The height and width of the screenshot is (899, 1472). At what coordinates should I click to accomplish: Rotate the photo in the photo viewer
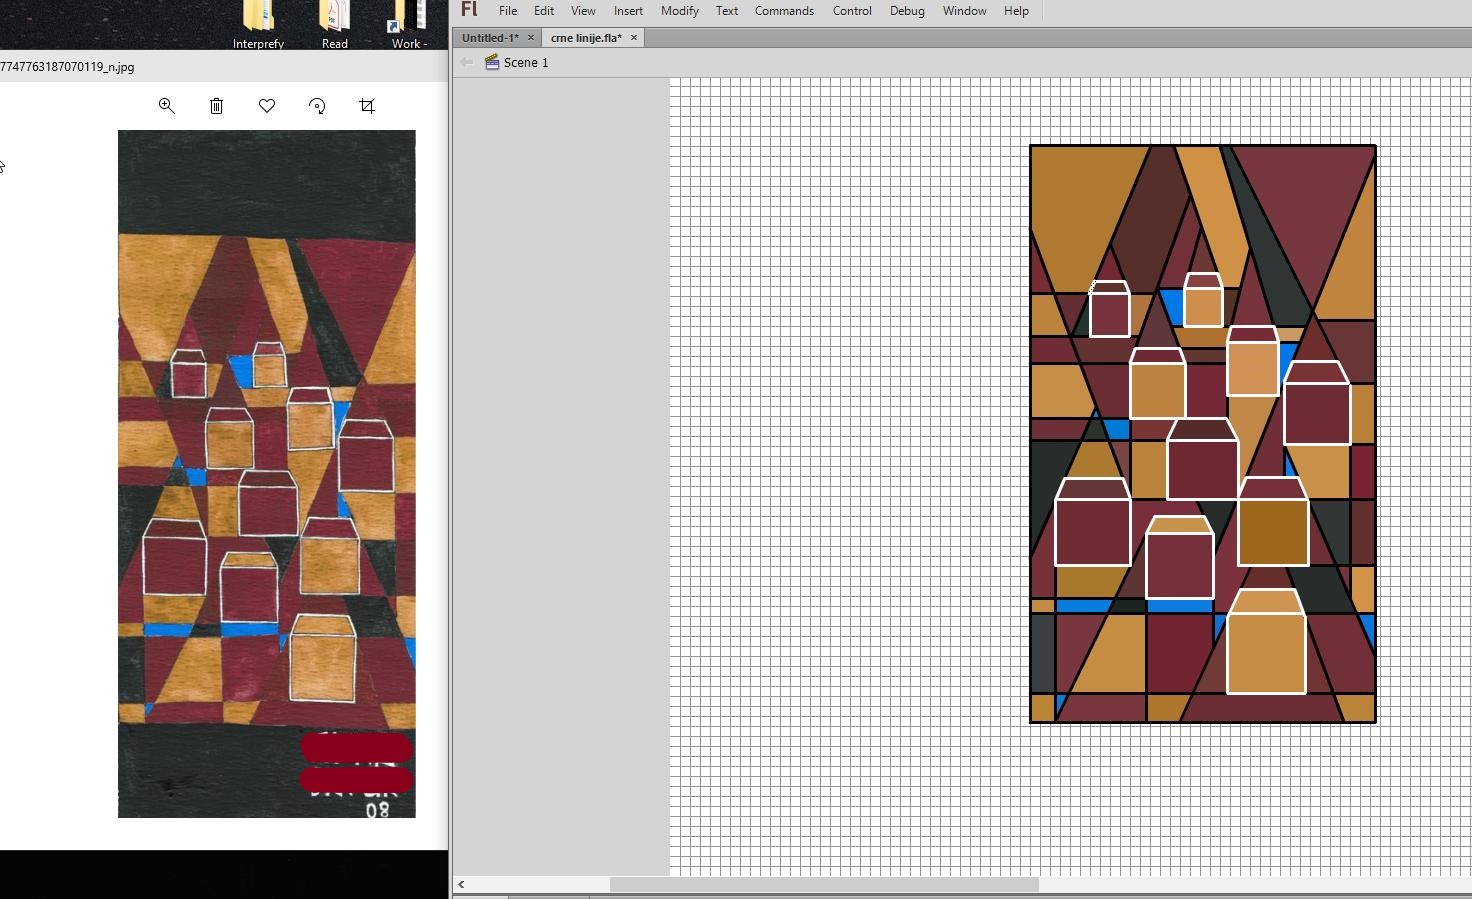click(317, 106)
